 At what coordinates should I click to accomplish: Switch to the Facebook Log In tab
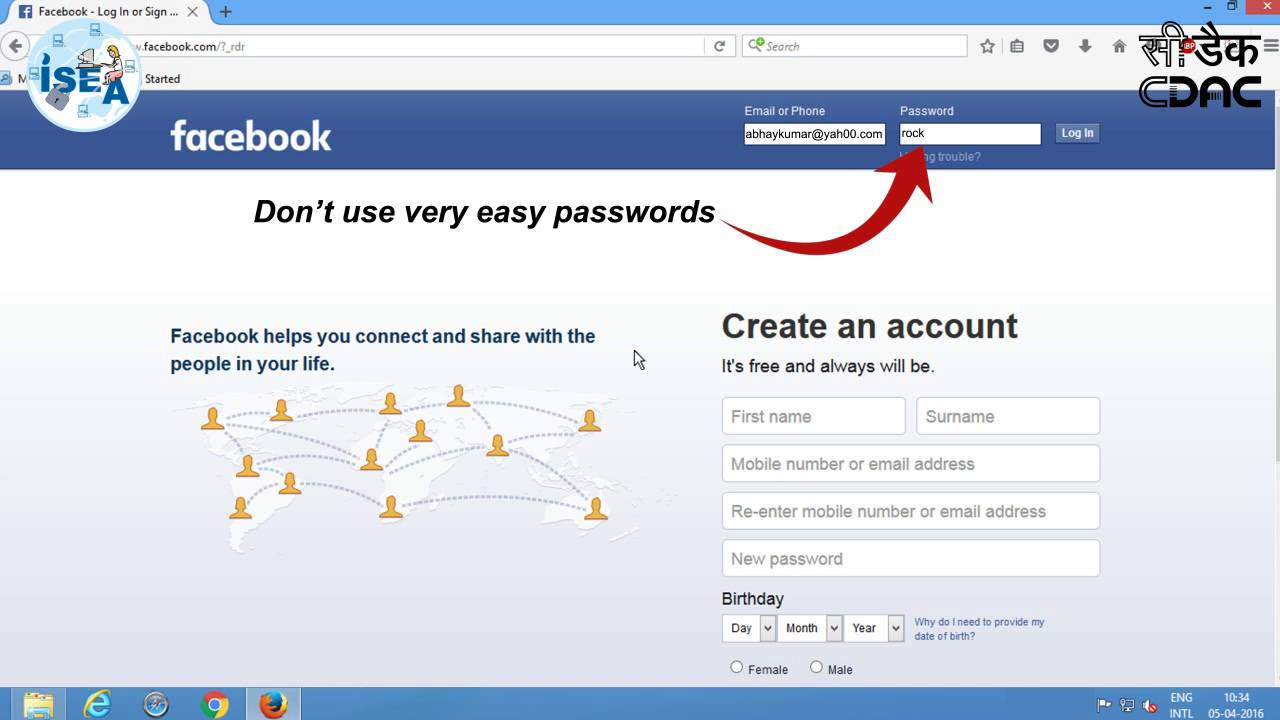click(100, 12)
